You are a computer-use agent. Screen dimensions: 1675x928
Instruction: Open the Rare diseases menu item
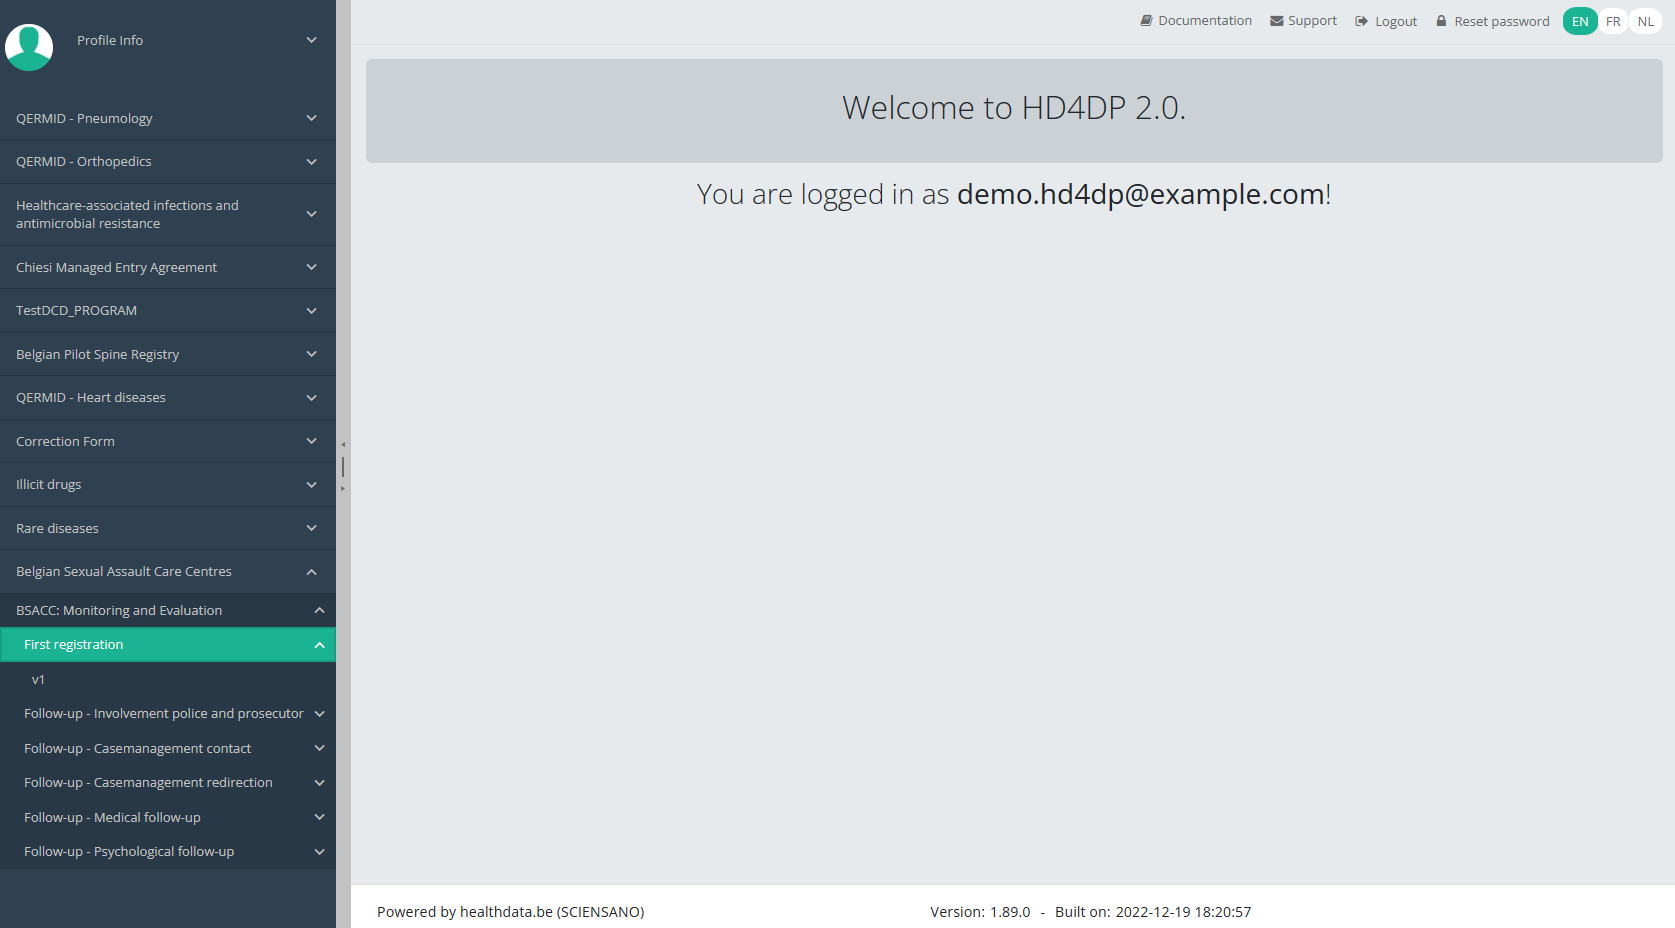pyautogui.click(x=58, y=528)
